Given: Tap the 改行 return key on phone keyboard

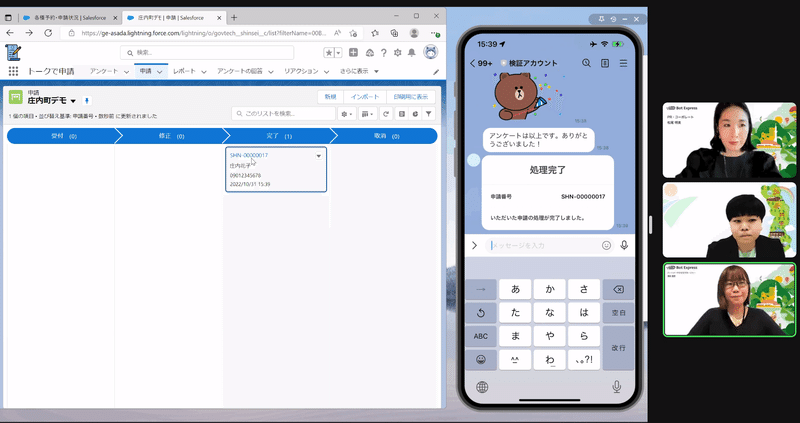Looking at the screenshot, I should point(618,348).
